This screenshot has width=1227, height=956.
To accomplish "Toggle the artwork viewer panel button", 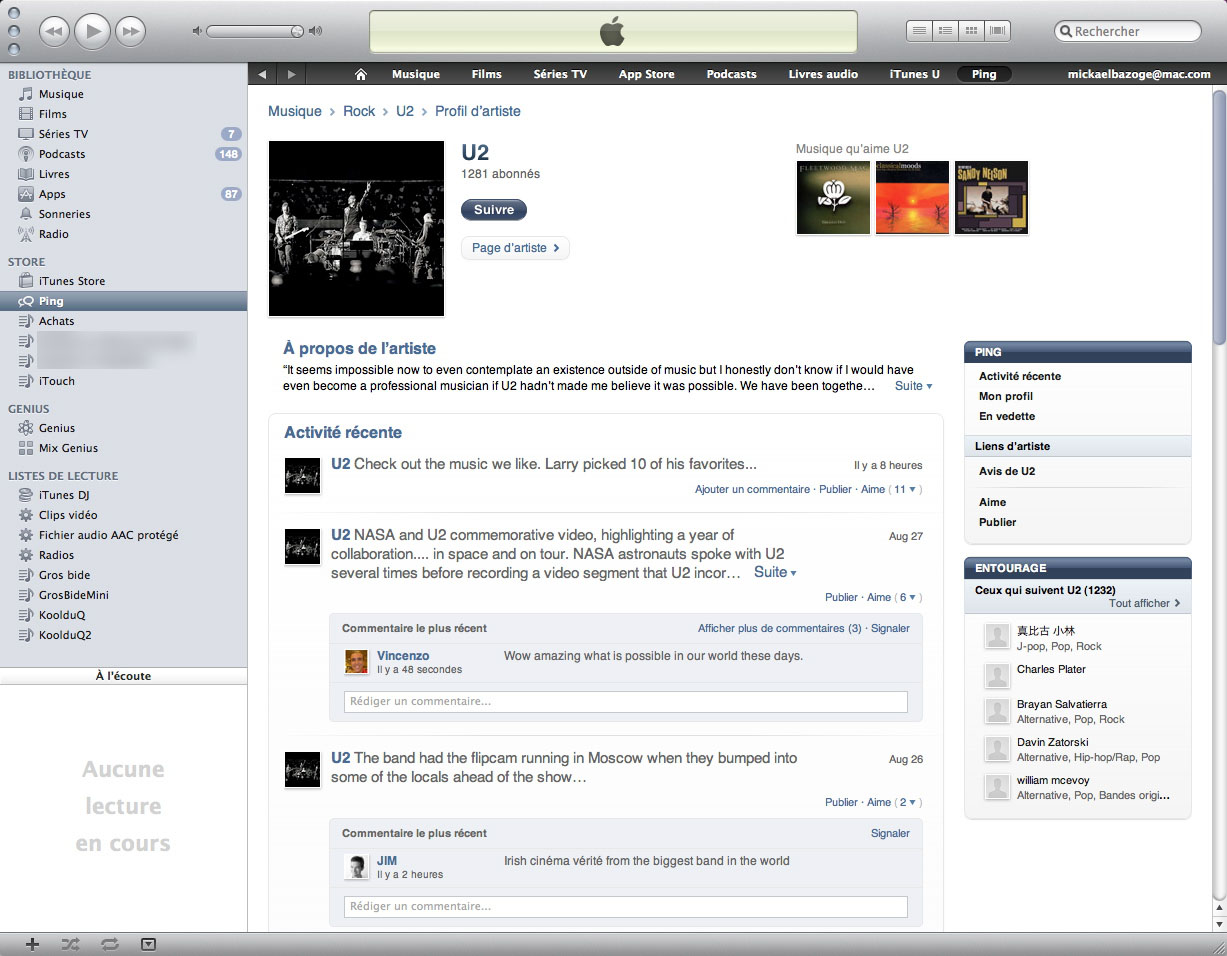I will click(148, 943).
